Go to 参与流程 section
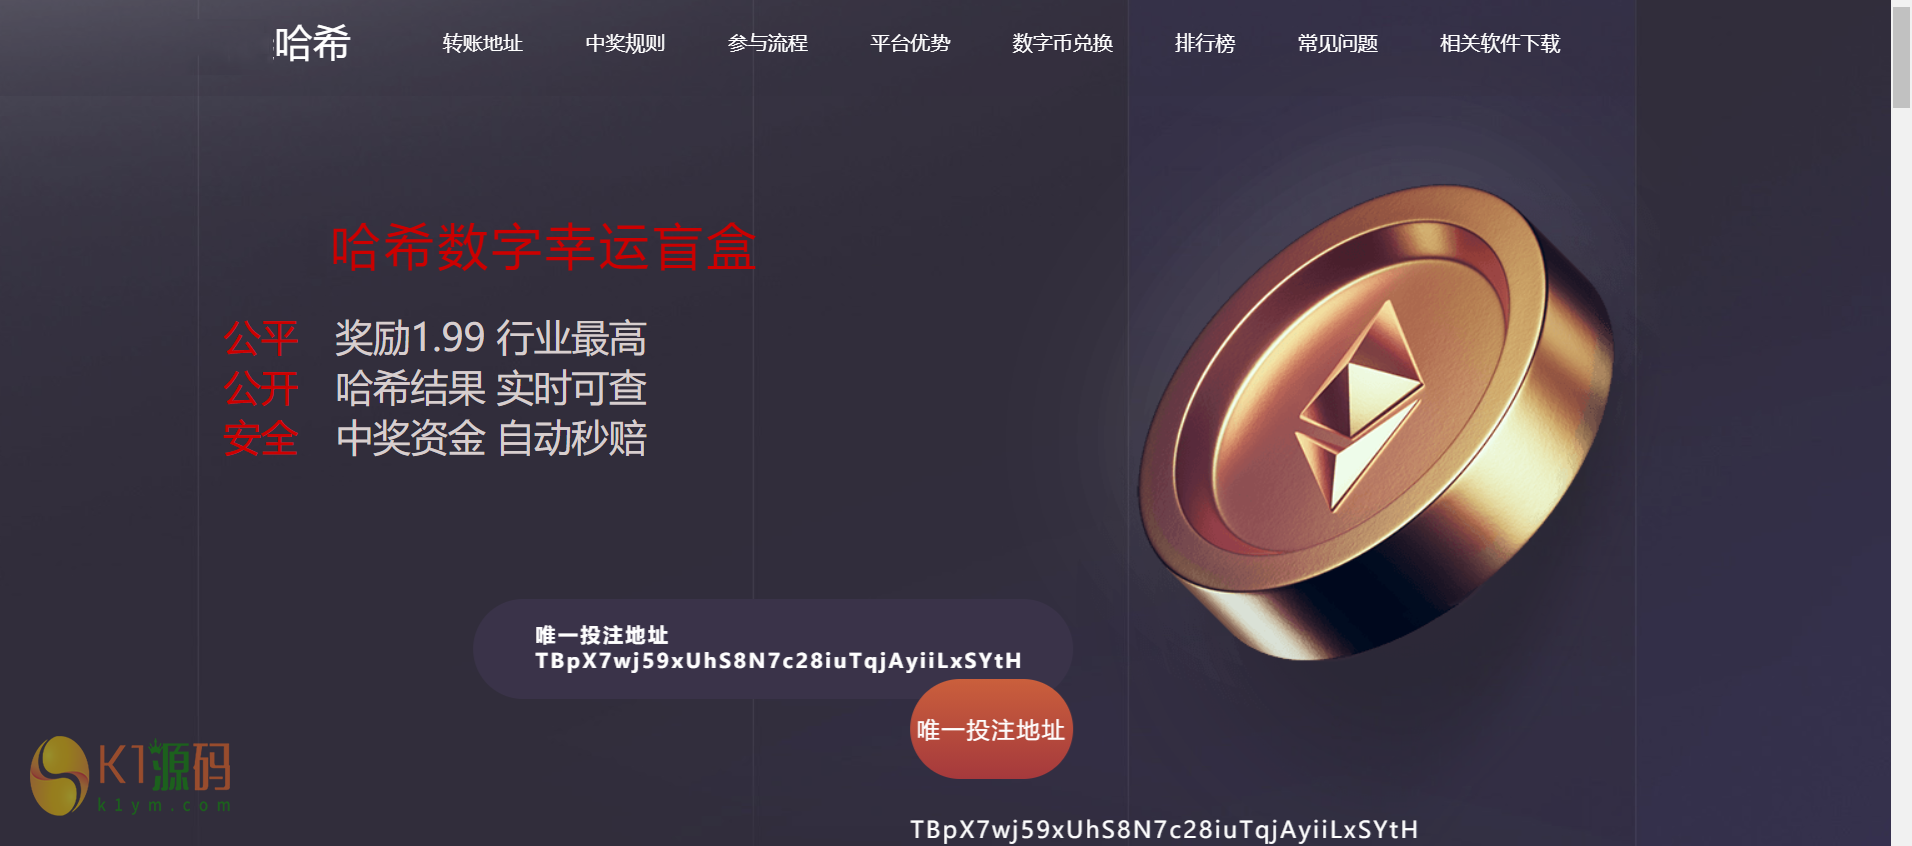Viewport: 1912px width, 846px height. click(767, 43)
